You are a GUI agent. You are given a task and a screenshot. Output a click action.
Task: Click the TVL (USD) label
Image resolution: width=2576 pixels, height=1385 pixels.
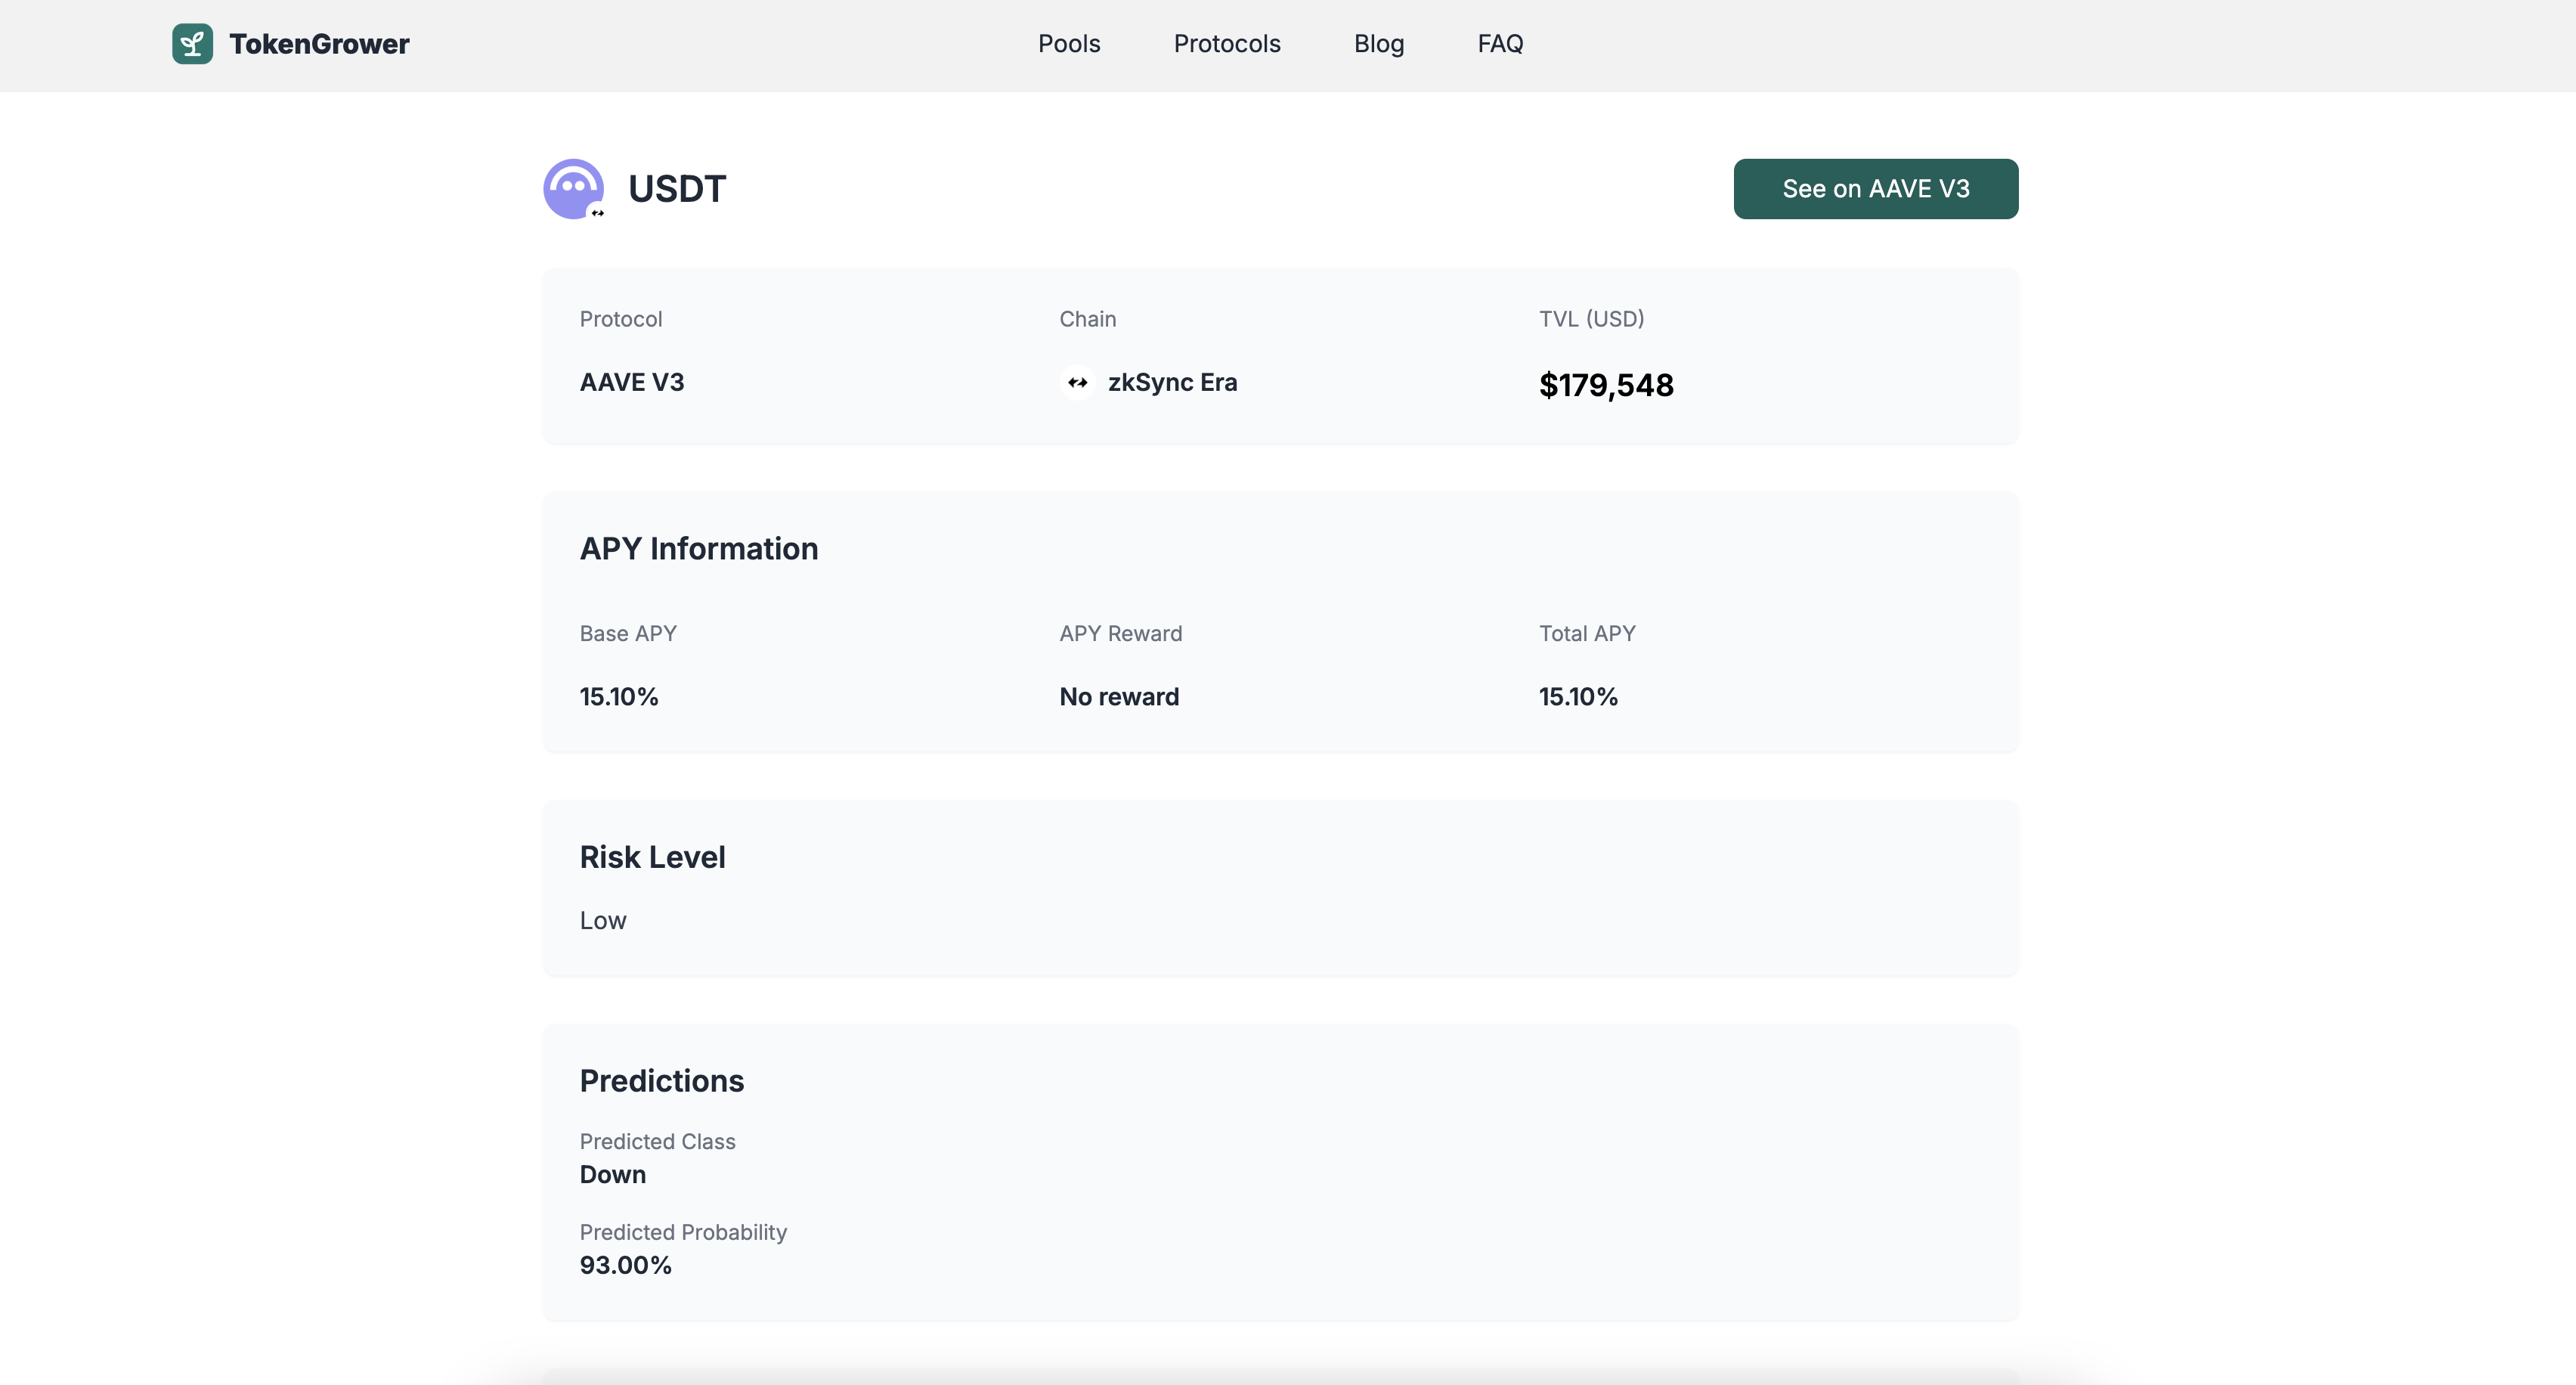(1592, 319)
